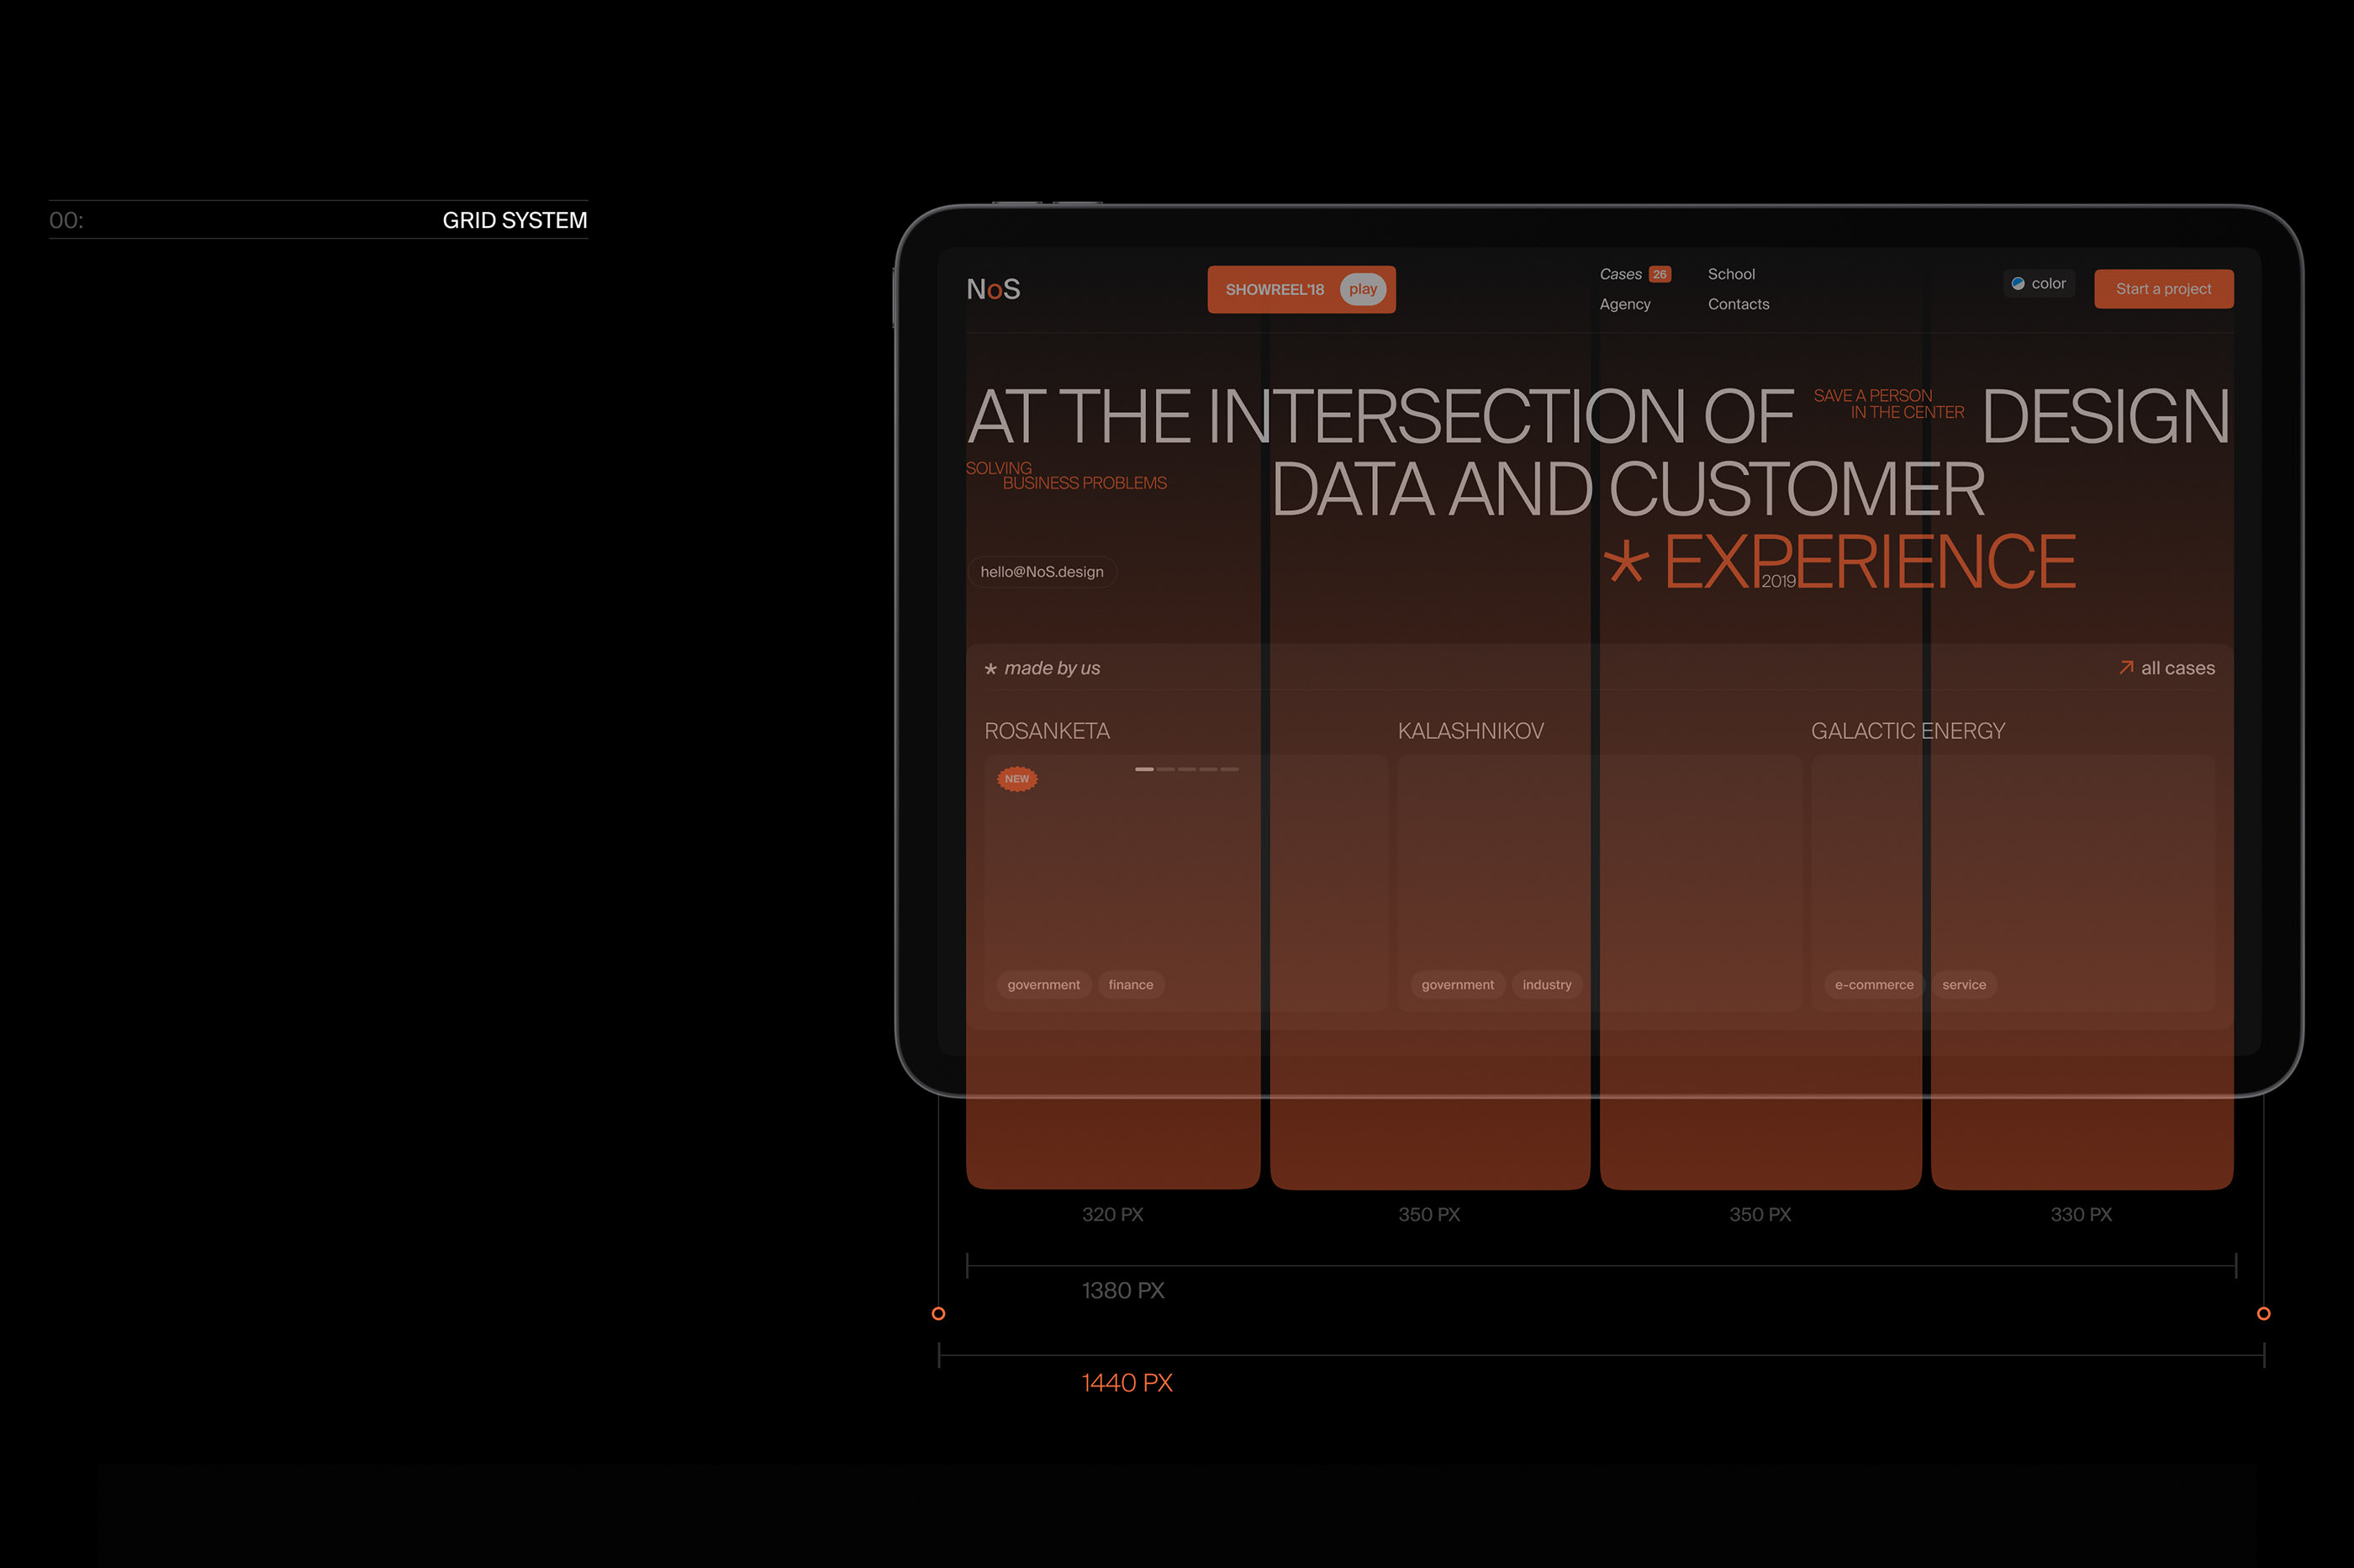Screen dimensions: 2354x1568
Task: Click the orange 26 cases badge
Action: pyautogui.click(x=1659, y=274)
